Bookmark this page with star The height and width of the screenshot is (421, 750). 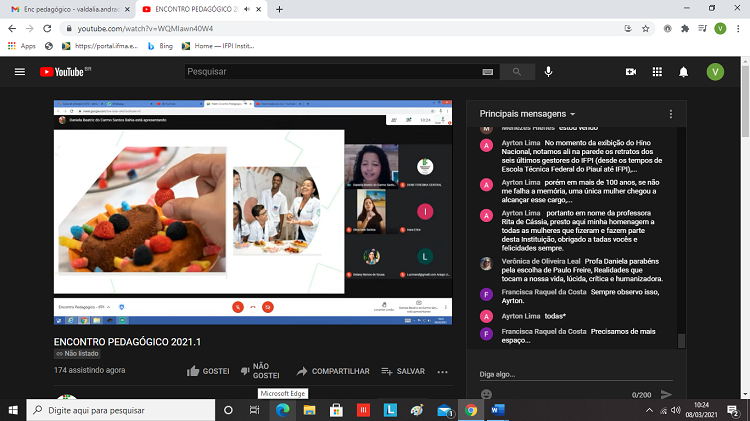tap(645, 29)
